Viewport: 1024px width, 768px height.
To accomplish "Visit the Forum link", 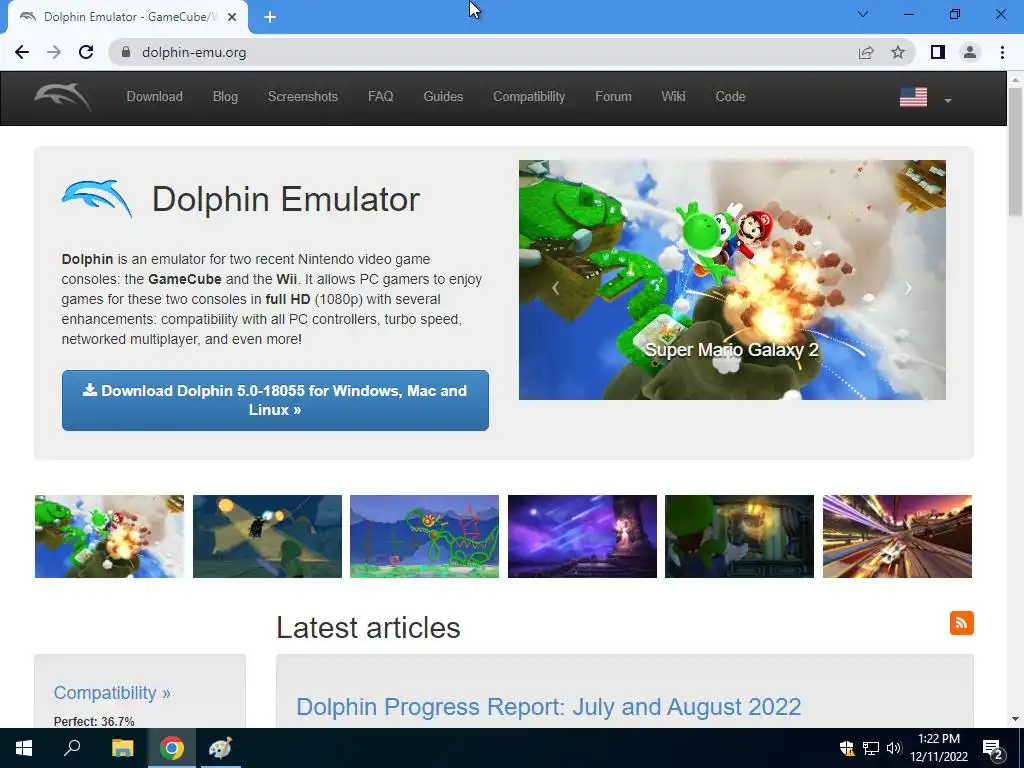I will pyautogui.click(x=613, y=97).
